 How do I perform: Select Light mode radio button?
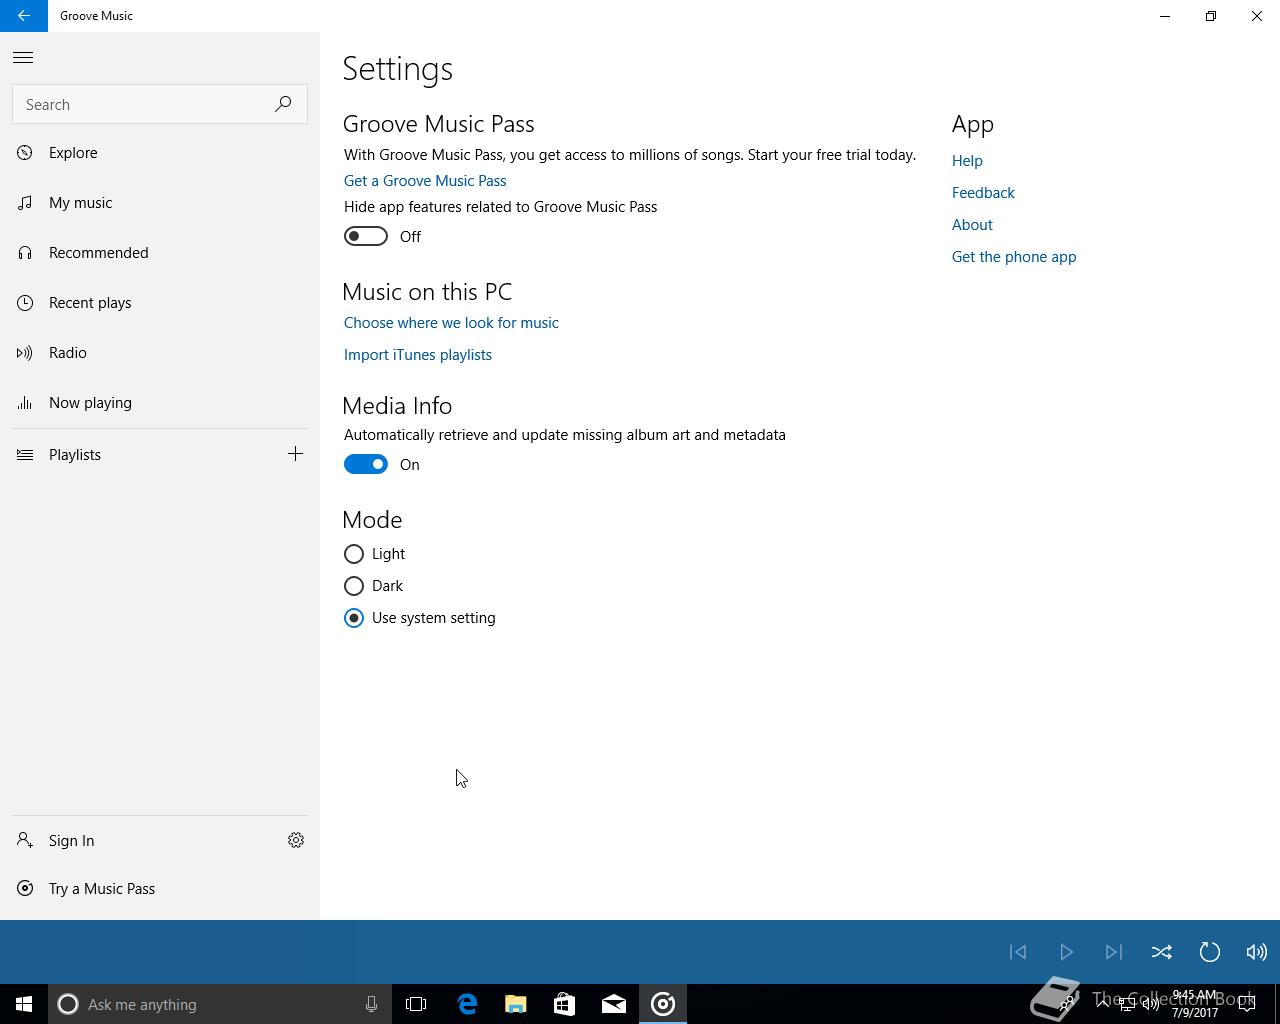coord(354,554)
